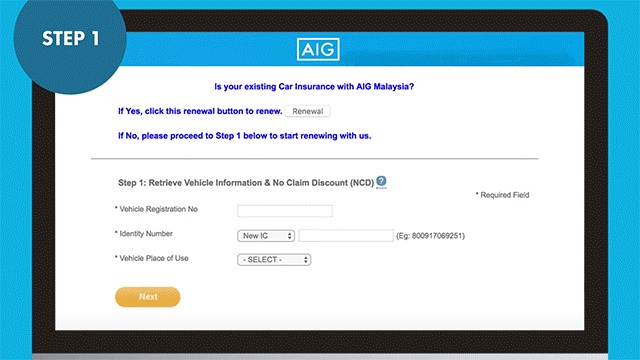Click the 'If No, please proceed' instruction text
This screenshot has width=640, height=360.
pyautogui.click(x=245, y=136)
